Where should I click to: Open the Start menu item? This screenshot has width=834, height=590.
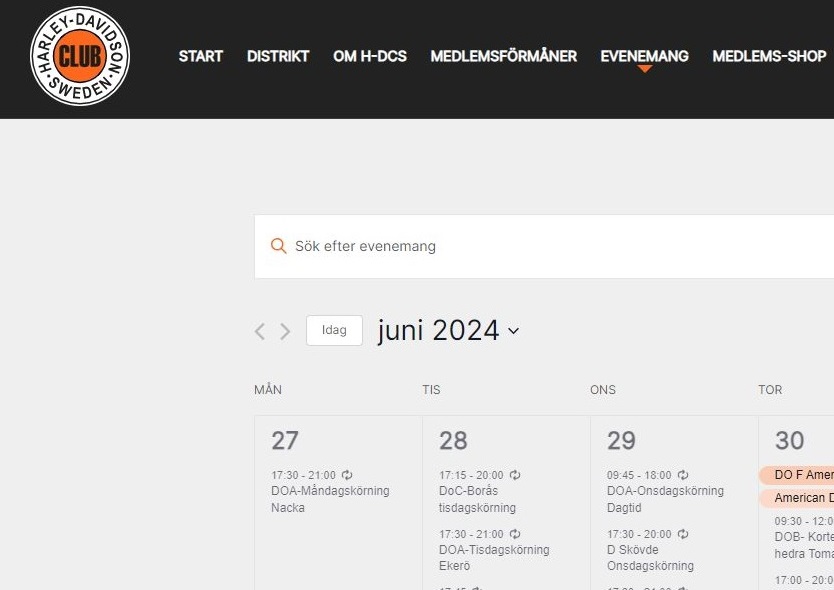coord(200,56)
